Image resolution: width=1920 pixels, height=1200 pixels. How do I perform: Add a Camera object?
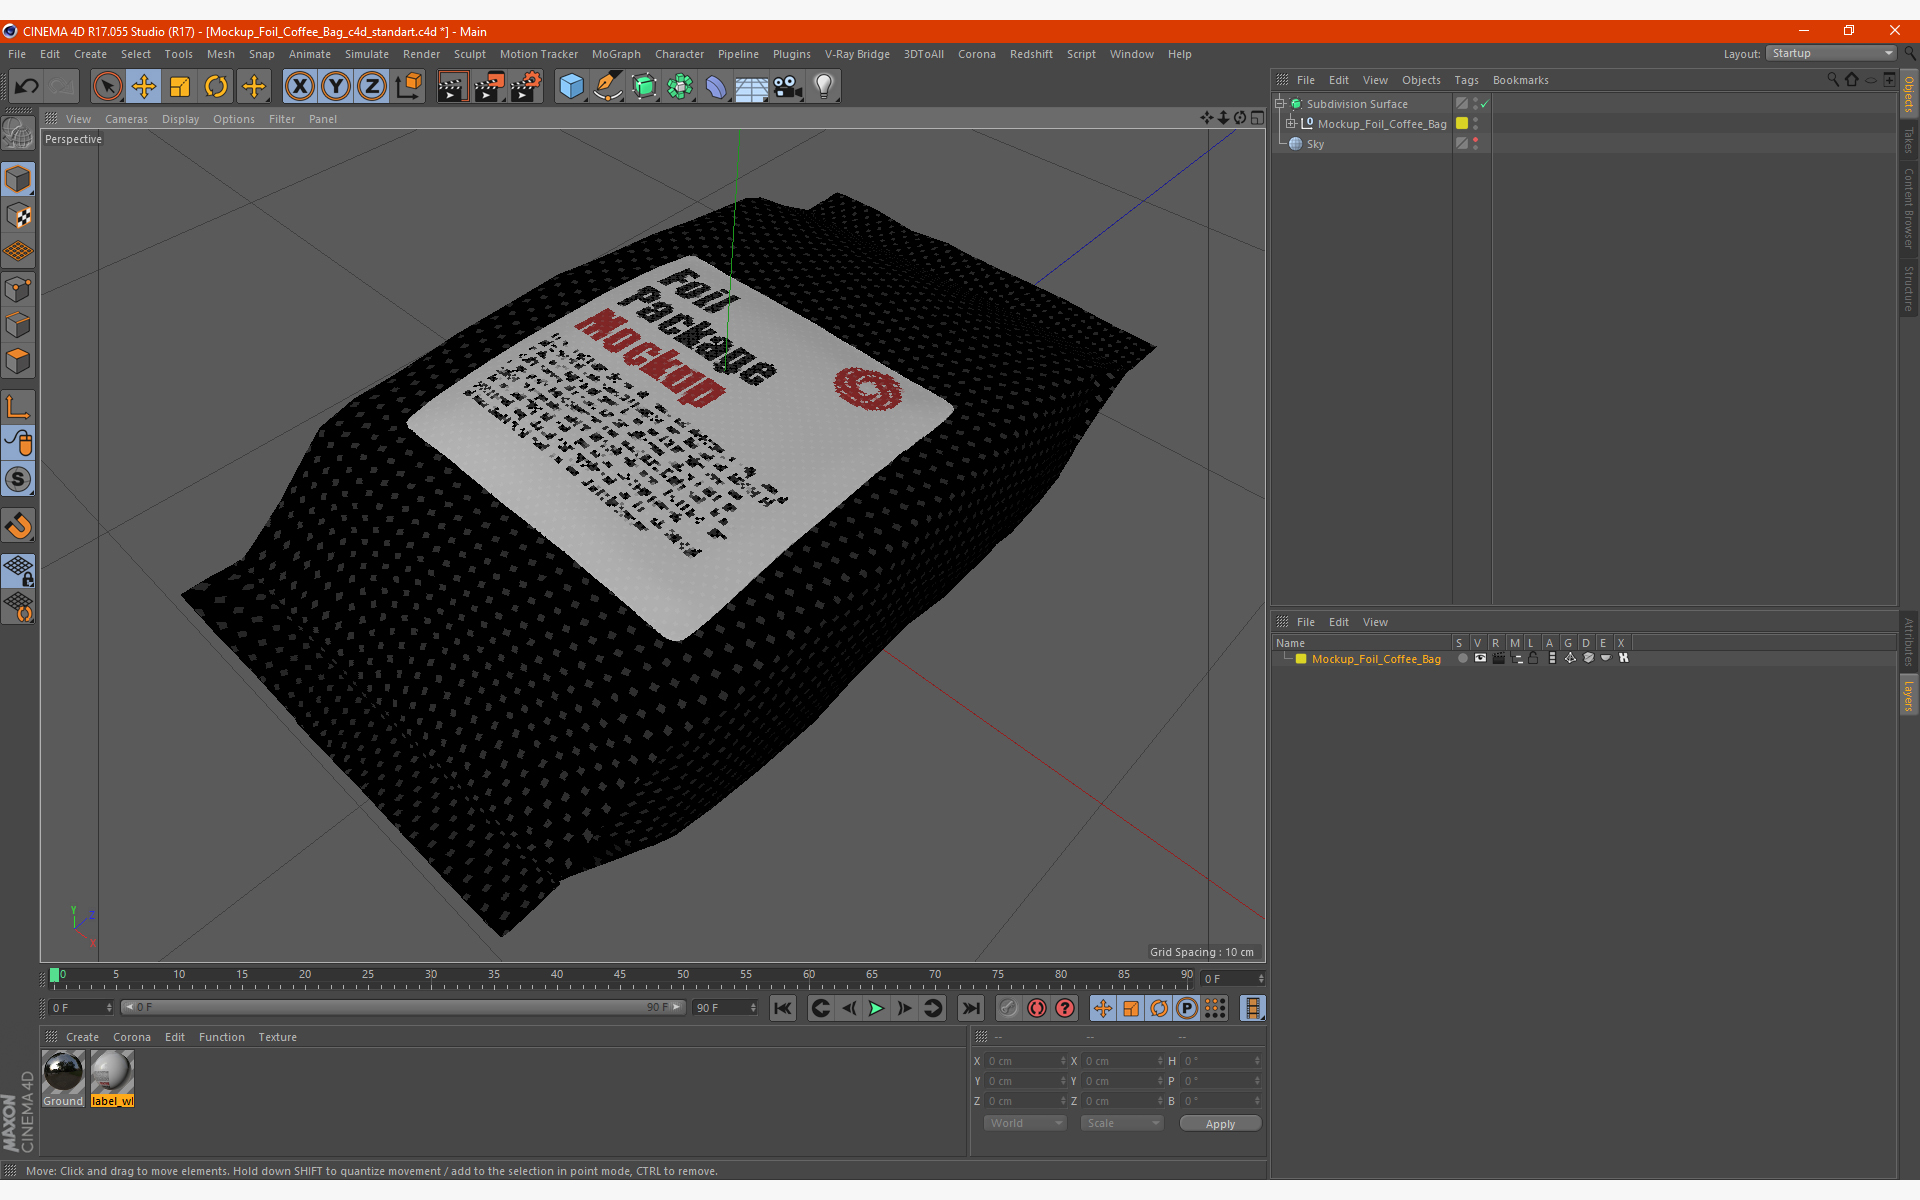click(x=788, y=87)
